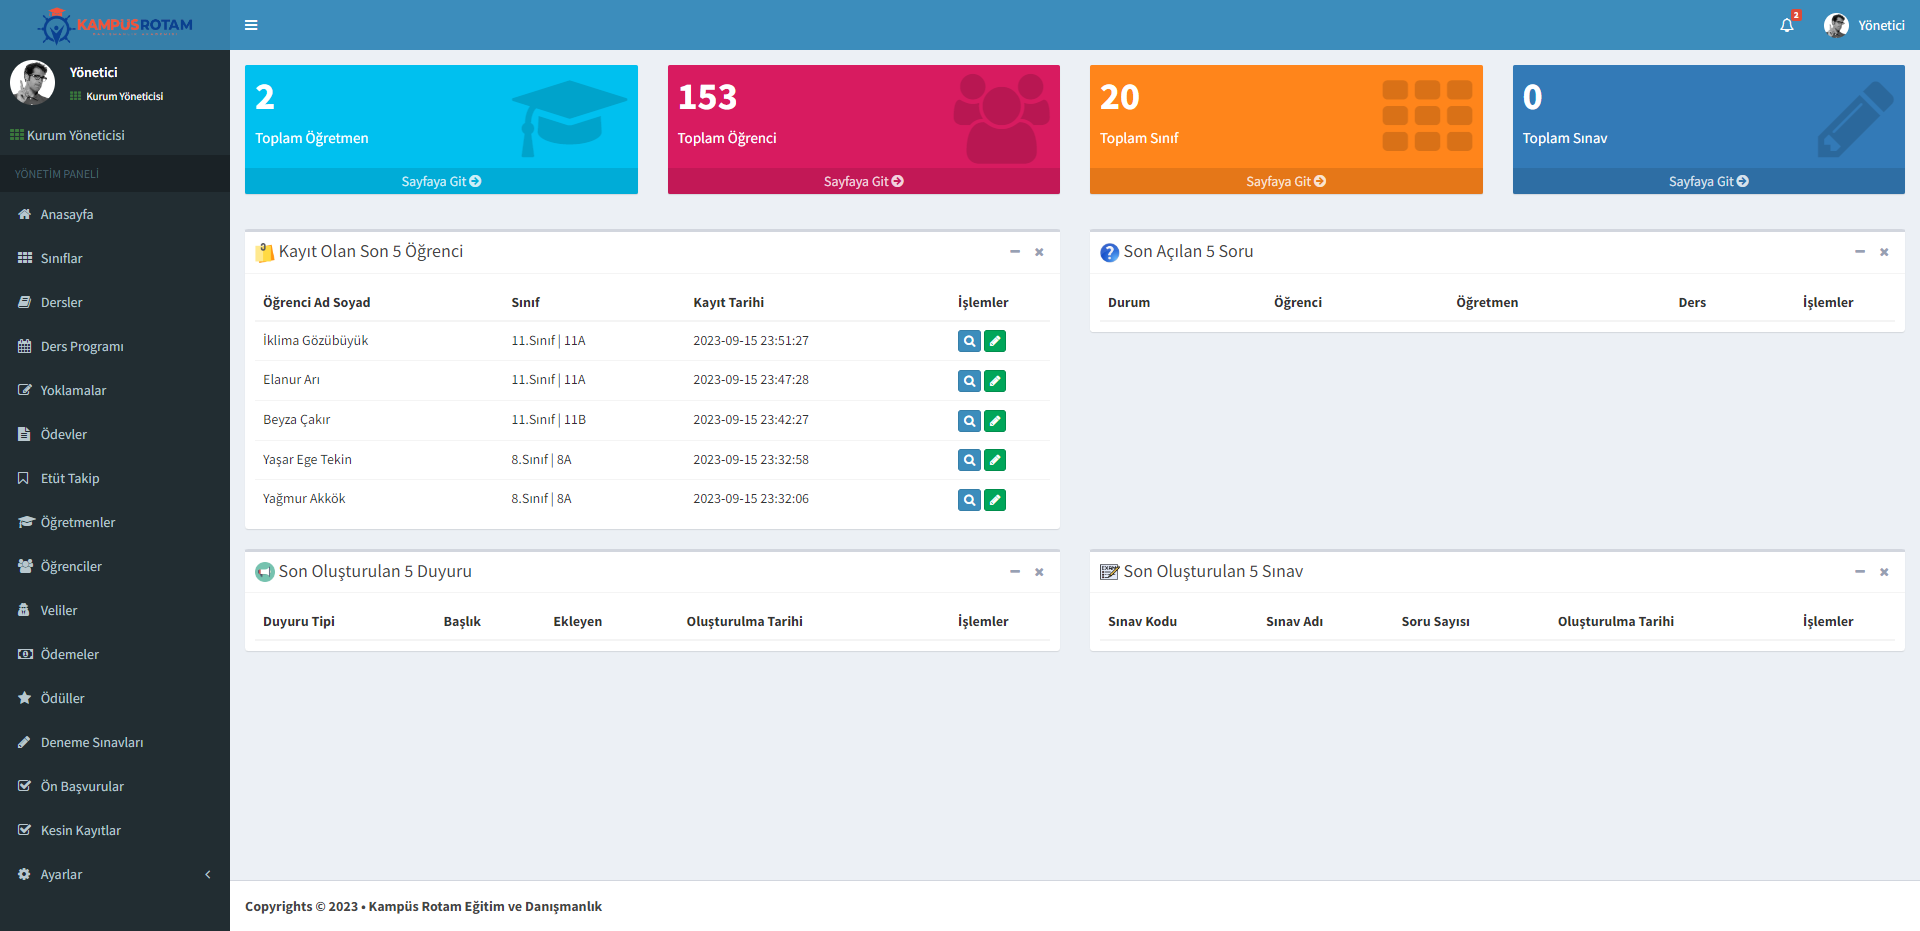View details for İklima Gözübüyük

click(968, 341)
